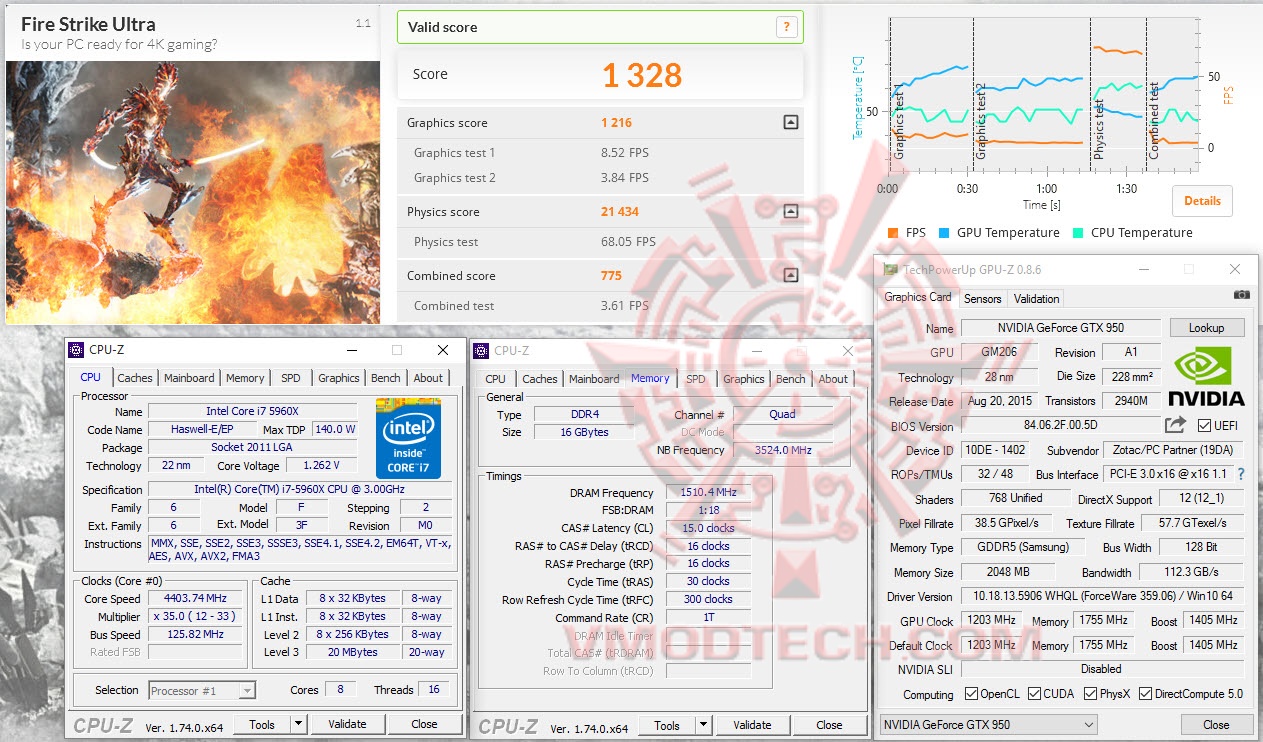Open the Processor #1 selection dropdown

click(203, 690)
